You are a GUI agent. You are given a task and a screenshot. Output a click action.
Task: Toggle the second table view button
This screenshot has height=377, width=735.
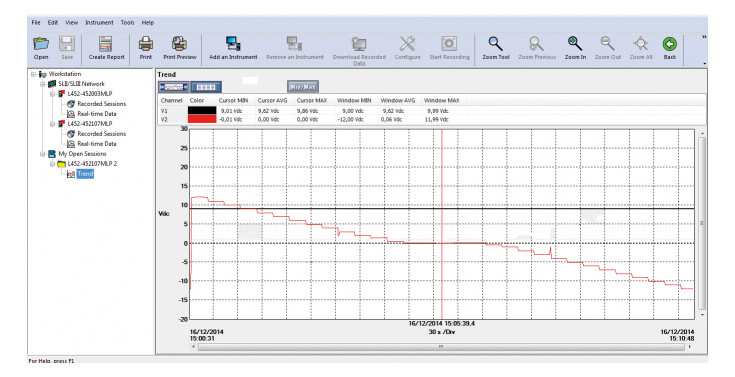click(206, 87)
